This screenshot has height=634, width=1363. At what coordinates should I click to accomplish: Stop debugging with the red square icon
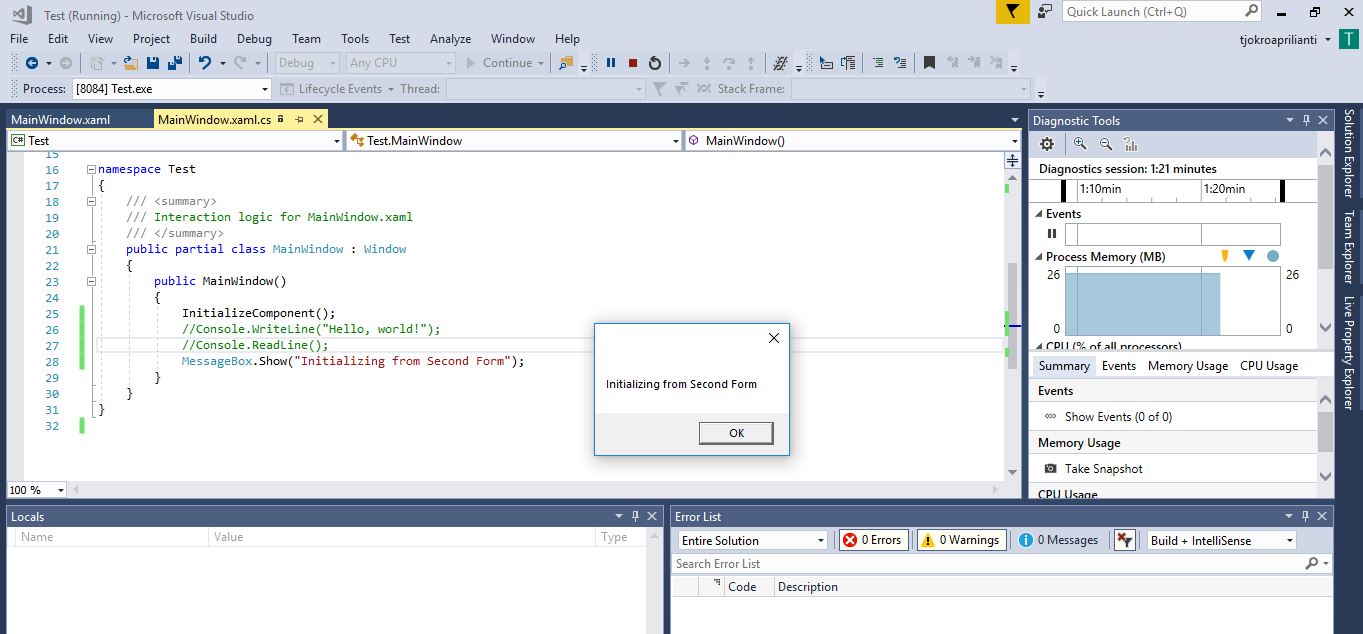[634, 62]
